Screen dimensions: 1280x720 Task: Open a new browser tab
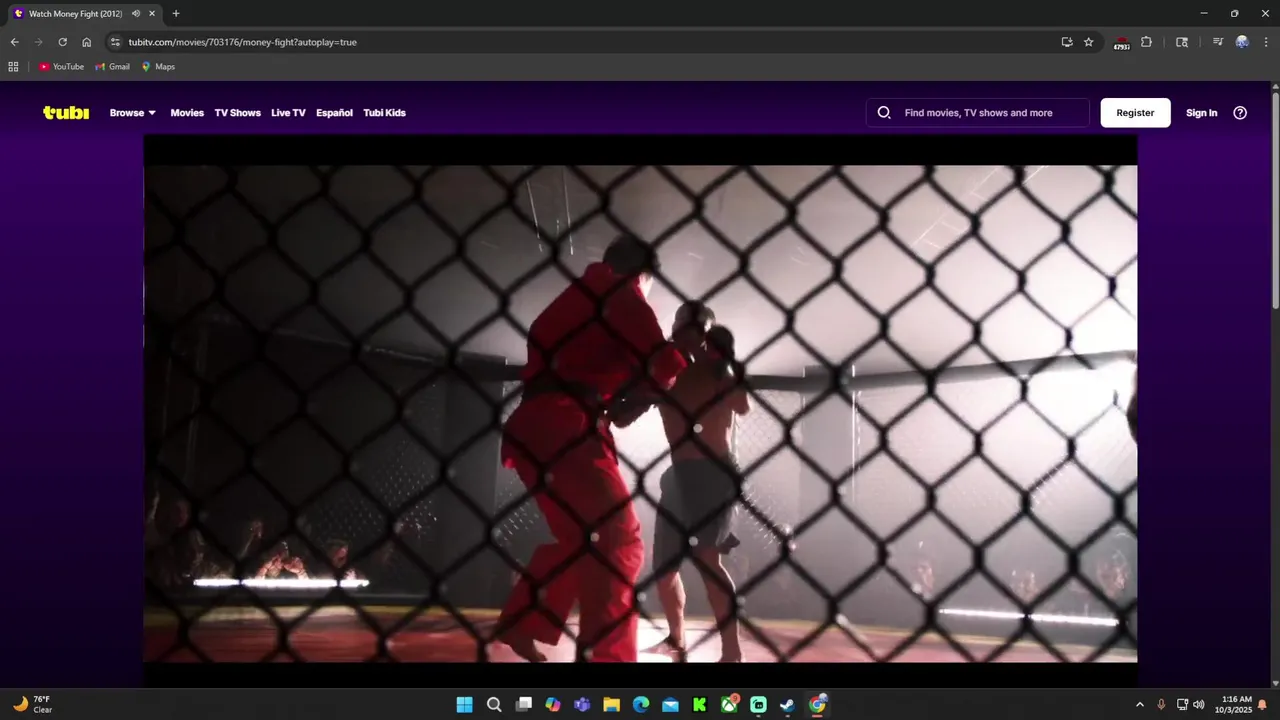[176, 14]
